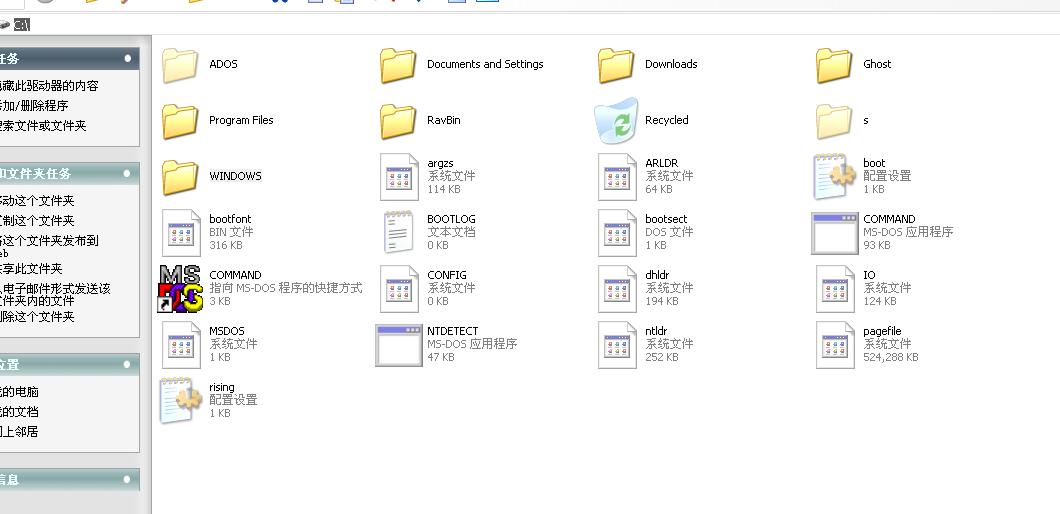This screenshot has width=1060, height=514.
Task: Go to 的电脑 in the places panel
Action: pyautogui.click(x=19, y=392)
